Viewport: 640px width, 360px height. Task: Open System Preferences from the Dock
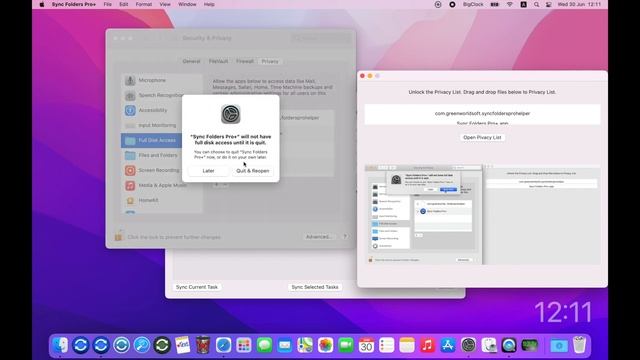tap(468, 345)
